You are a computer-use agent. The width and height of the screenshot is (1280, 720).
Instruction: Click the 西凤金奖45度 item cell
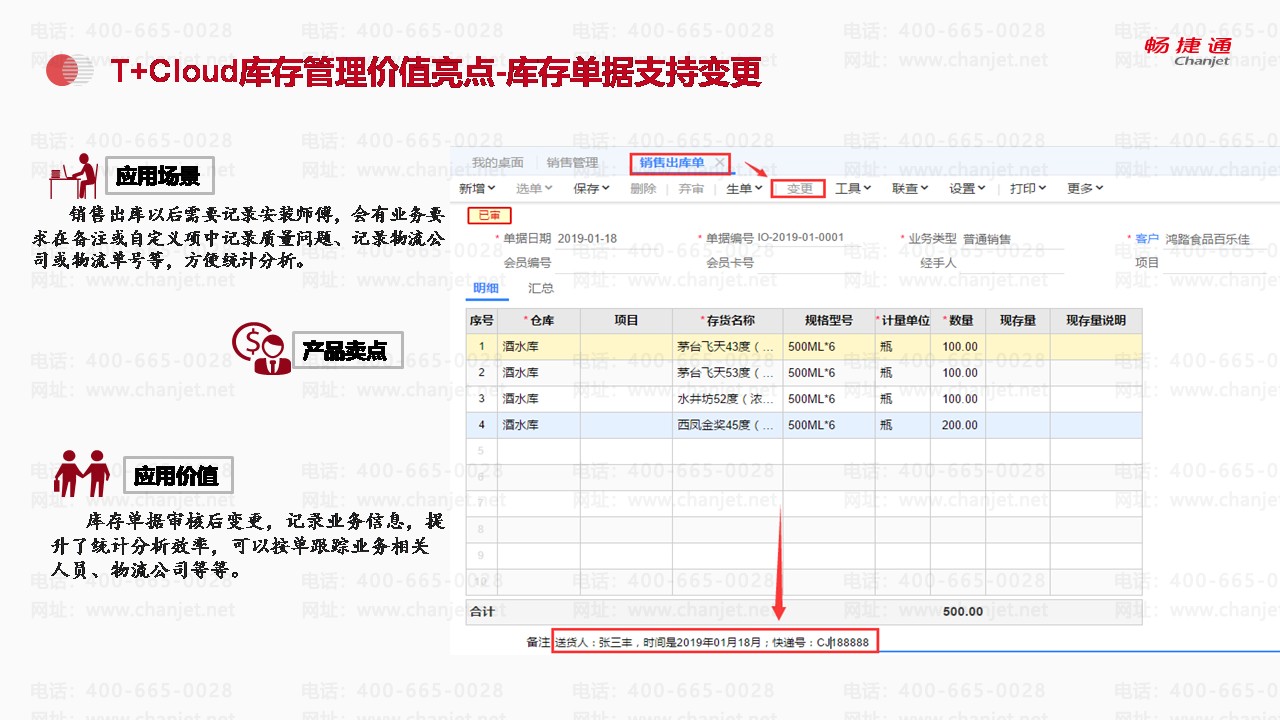click(x=727, y=425)
